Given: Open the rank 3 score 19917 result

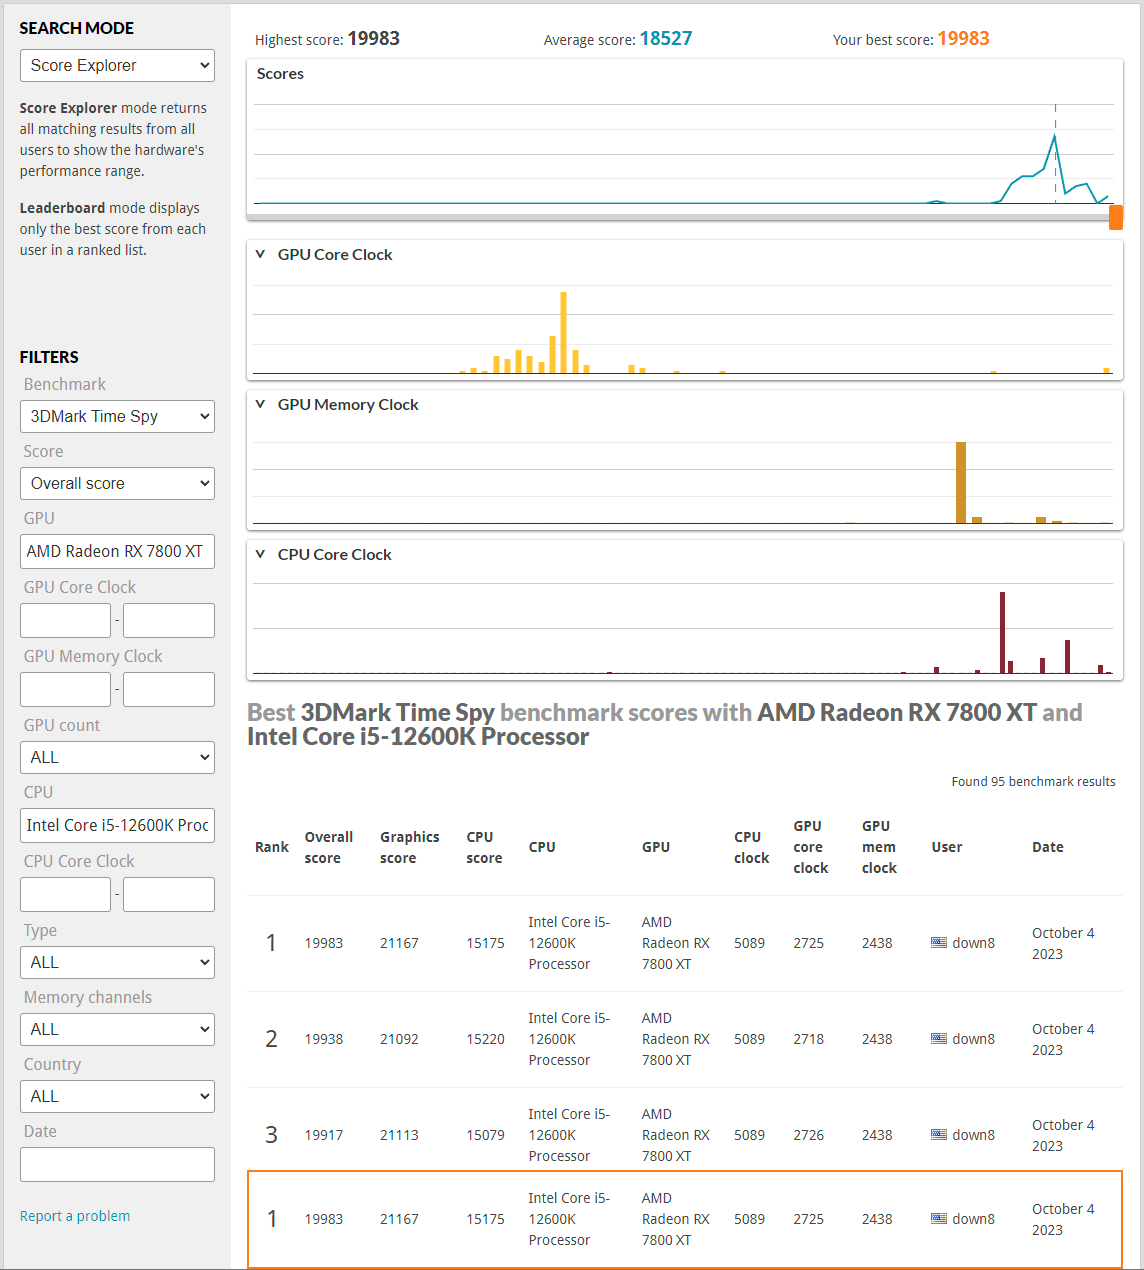Looking at the screenshot, I should 323,1135.
